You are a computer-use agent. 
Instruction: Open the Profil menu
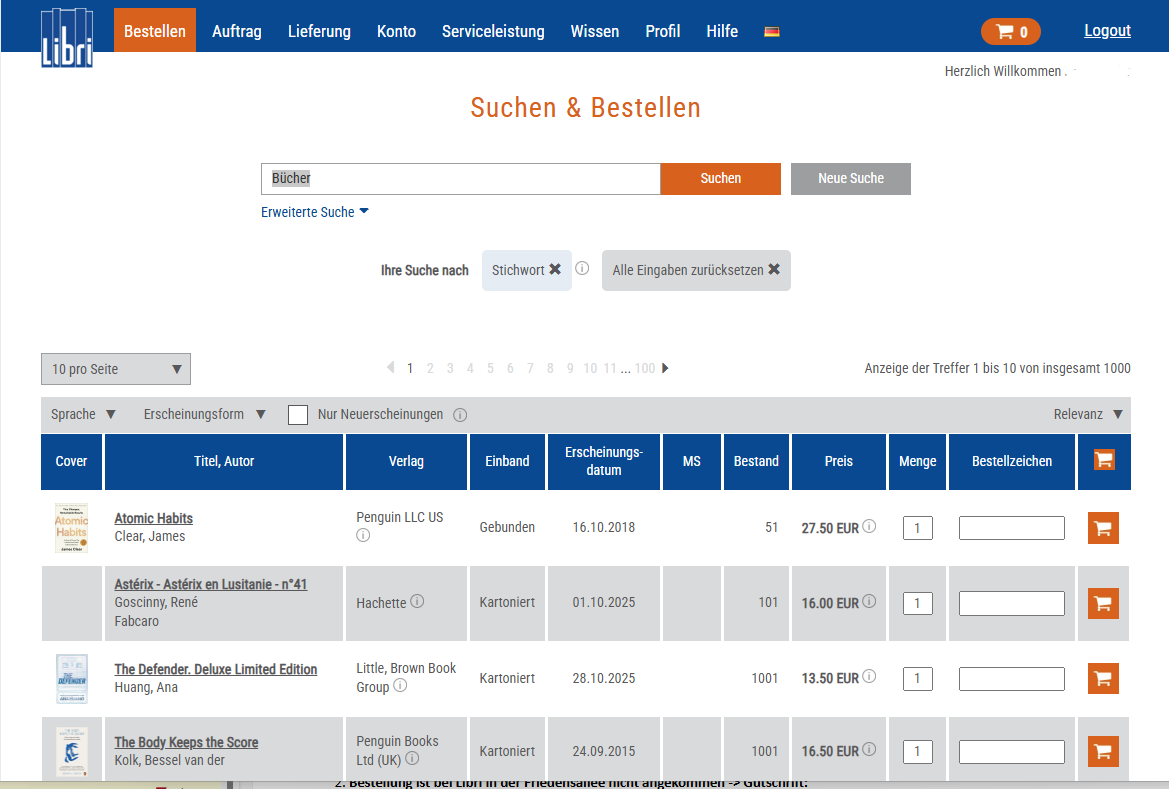pos(662,31)
